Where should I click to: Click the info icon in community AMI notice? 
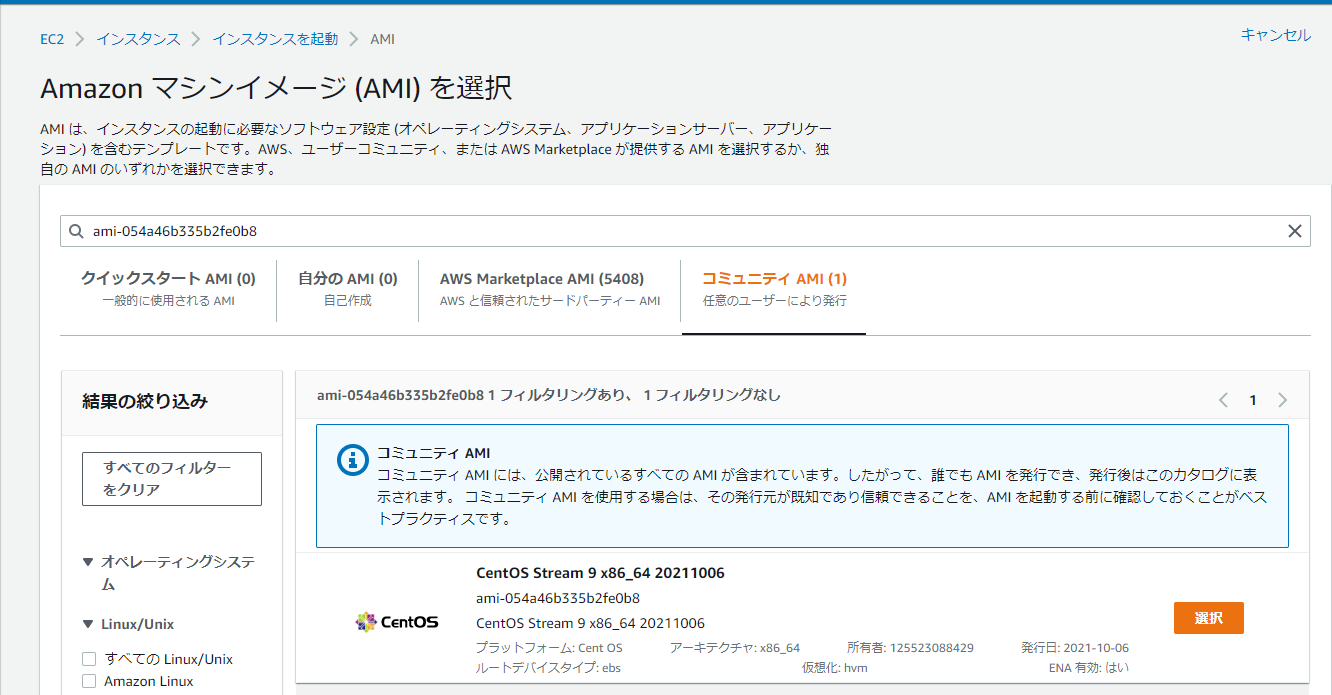click(x=352, y=460)
